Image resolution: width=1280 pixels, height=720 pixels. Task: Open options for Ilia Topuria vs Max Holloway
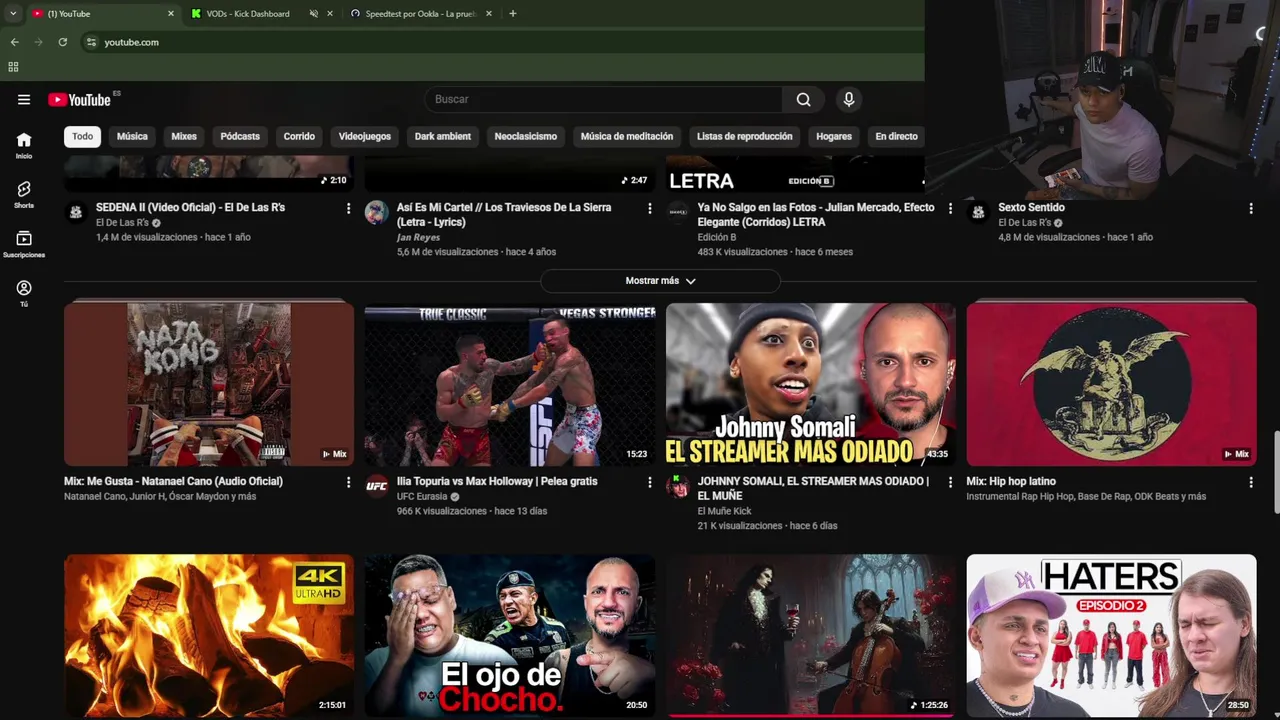tap(649, 482)
